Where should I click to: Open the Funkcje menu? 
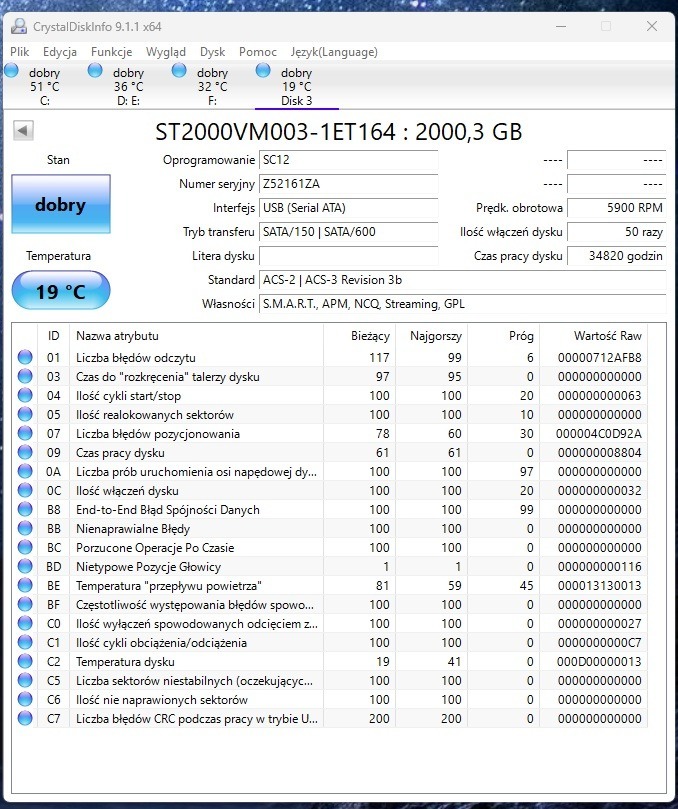[111, 52]
